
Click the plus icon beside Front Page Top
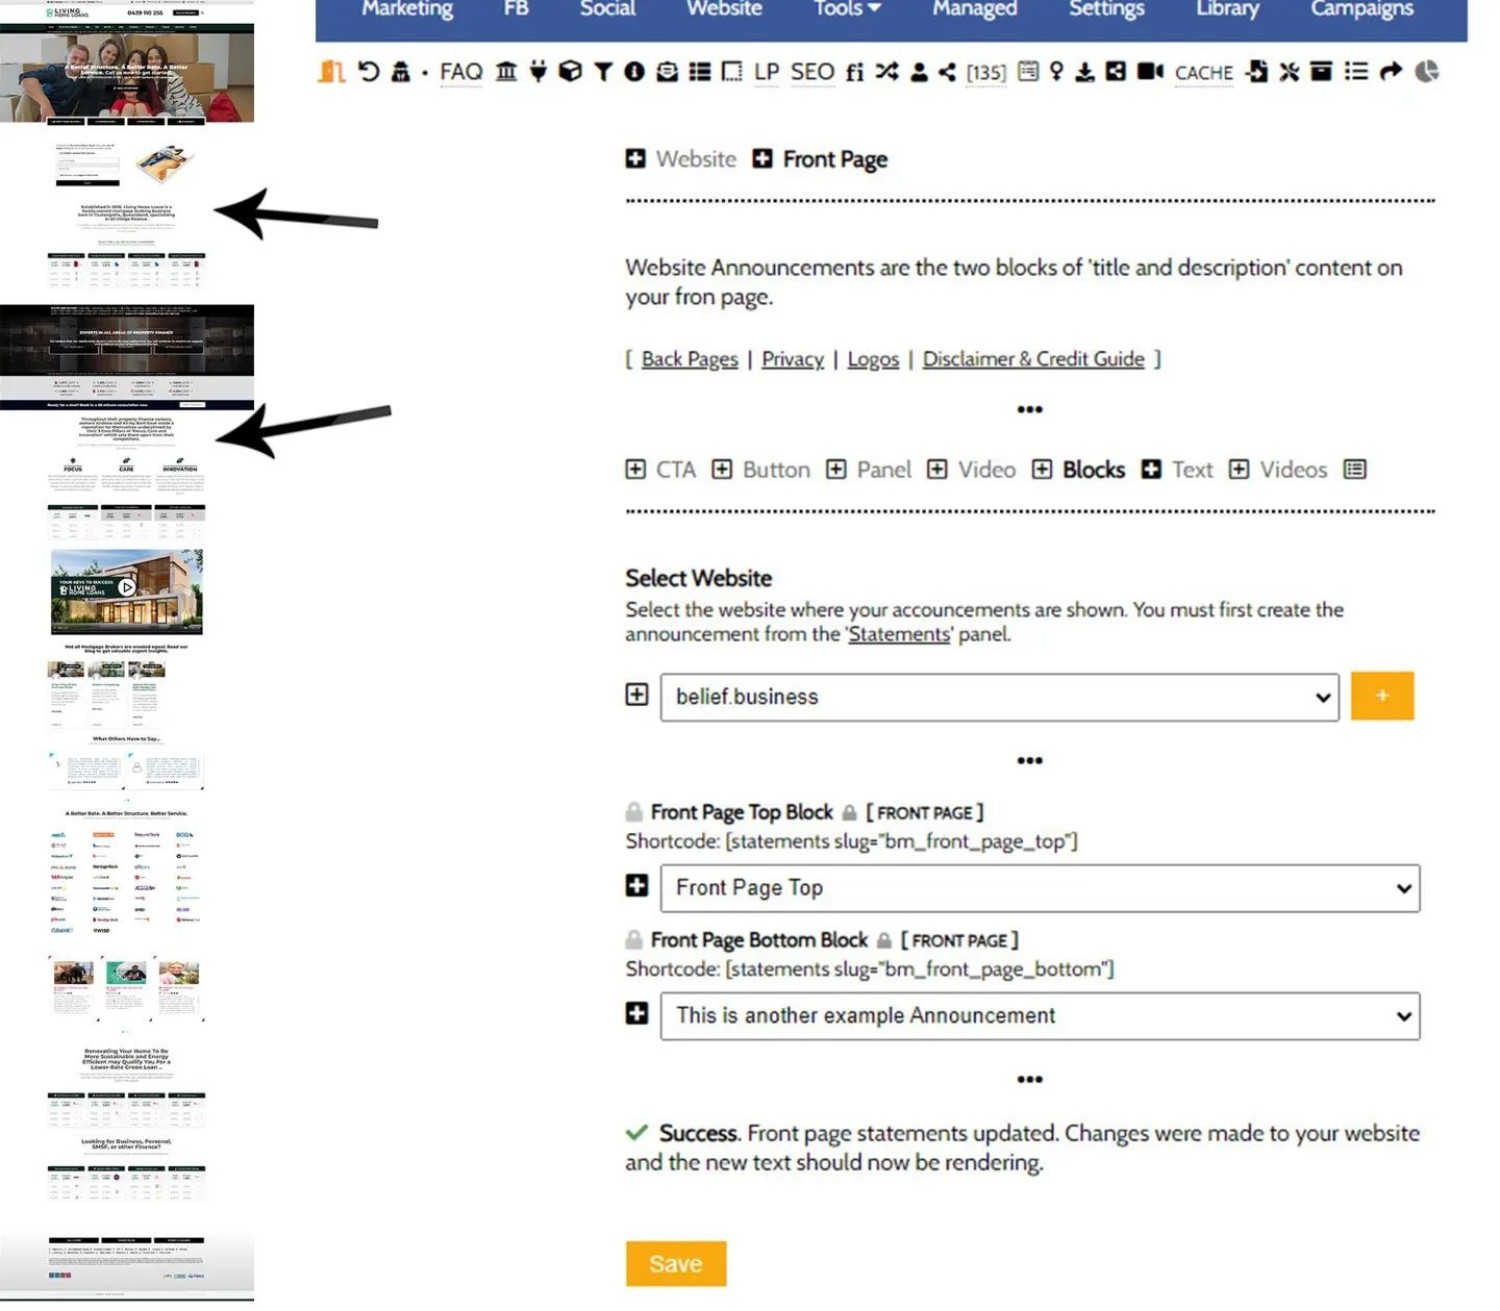click(637, 886)
